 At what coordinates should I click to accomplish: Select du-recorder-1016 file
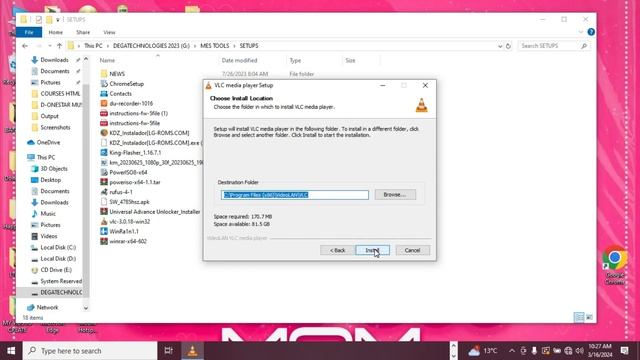point(131,103)
